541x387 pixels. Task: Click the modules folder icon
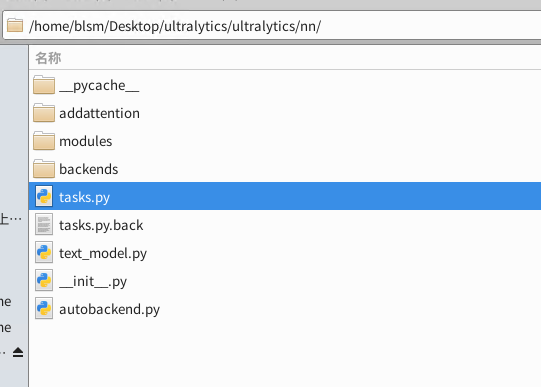click(44, 141)
